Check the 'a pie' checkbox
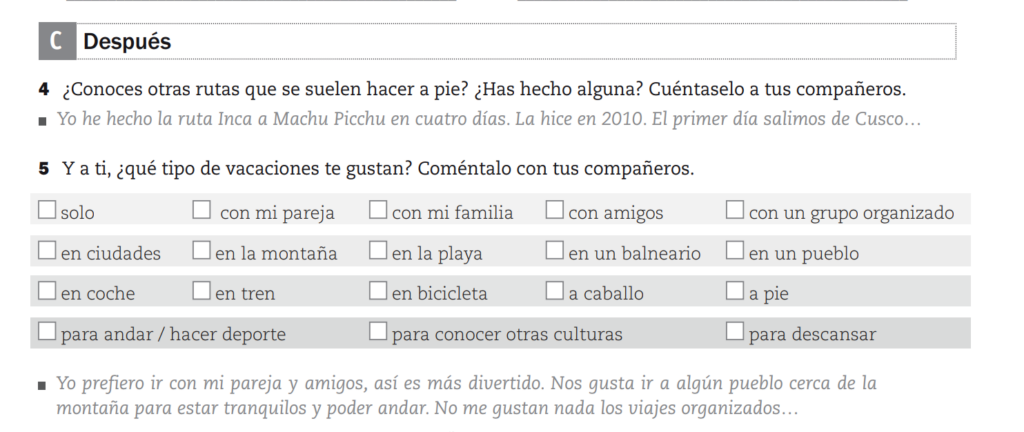Viewport: 1024px width, 432px height. (x=735, y=290)
